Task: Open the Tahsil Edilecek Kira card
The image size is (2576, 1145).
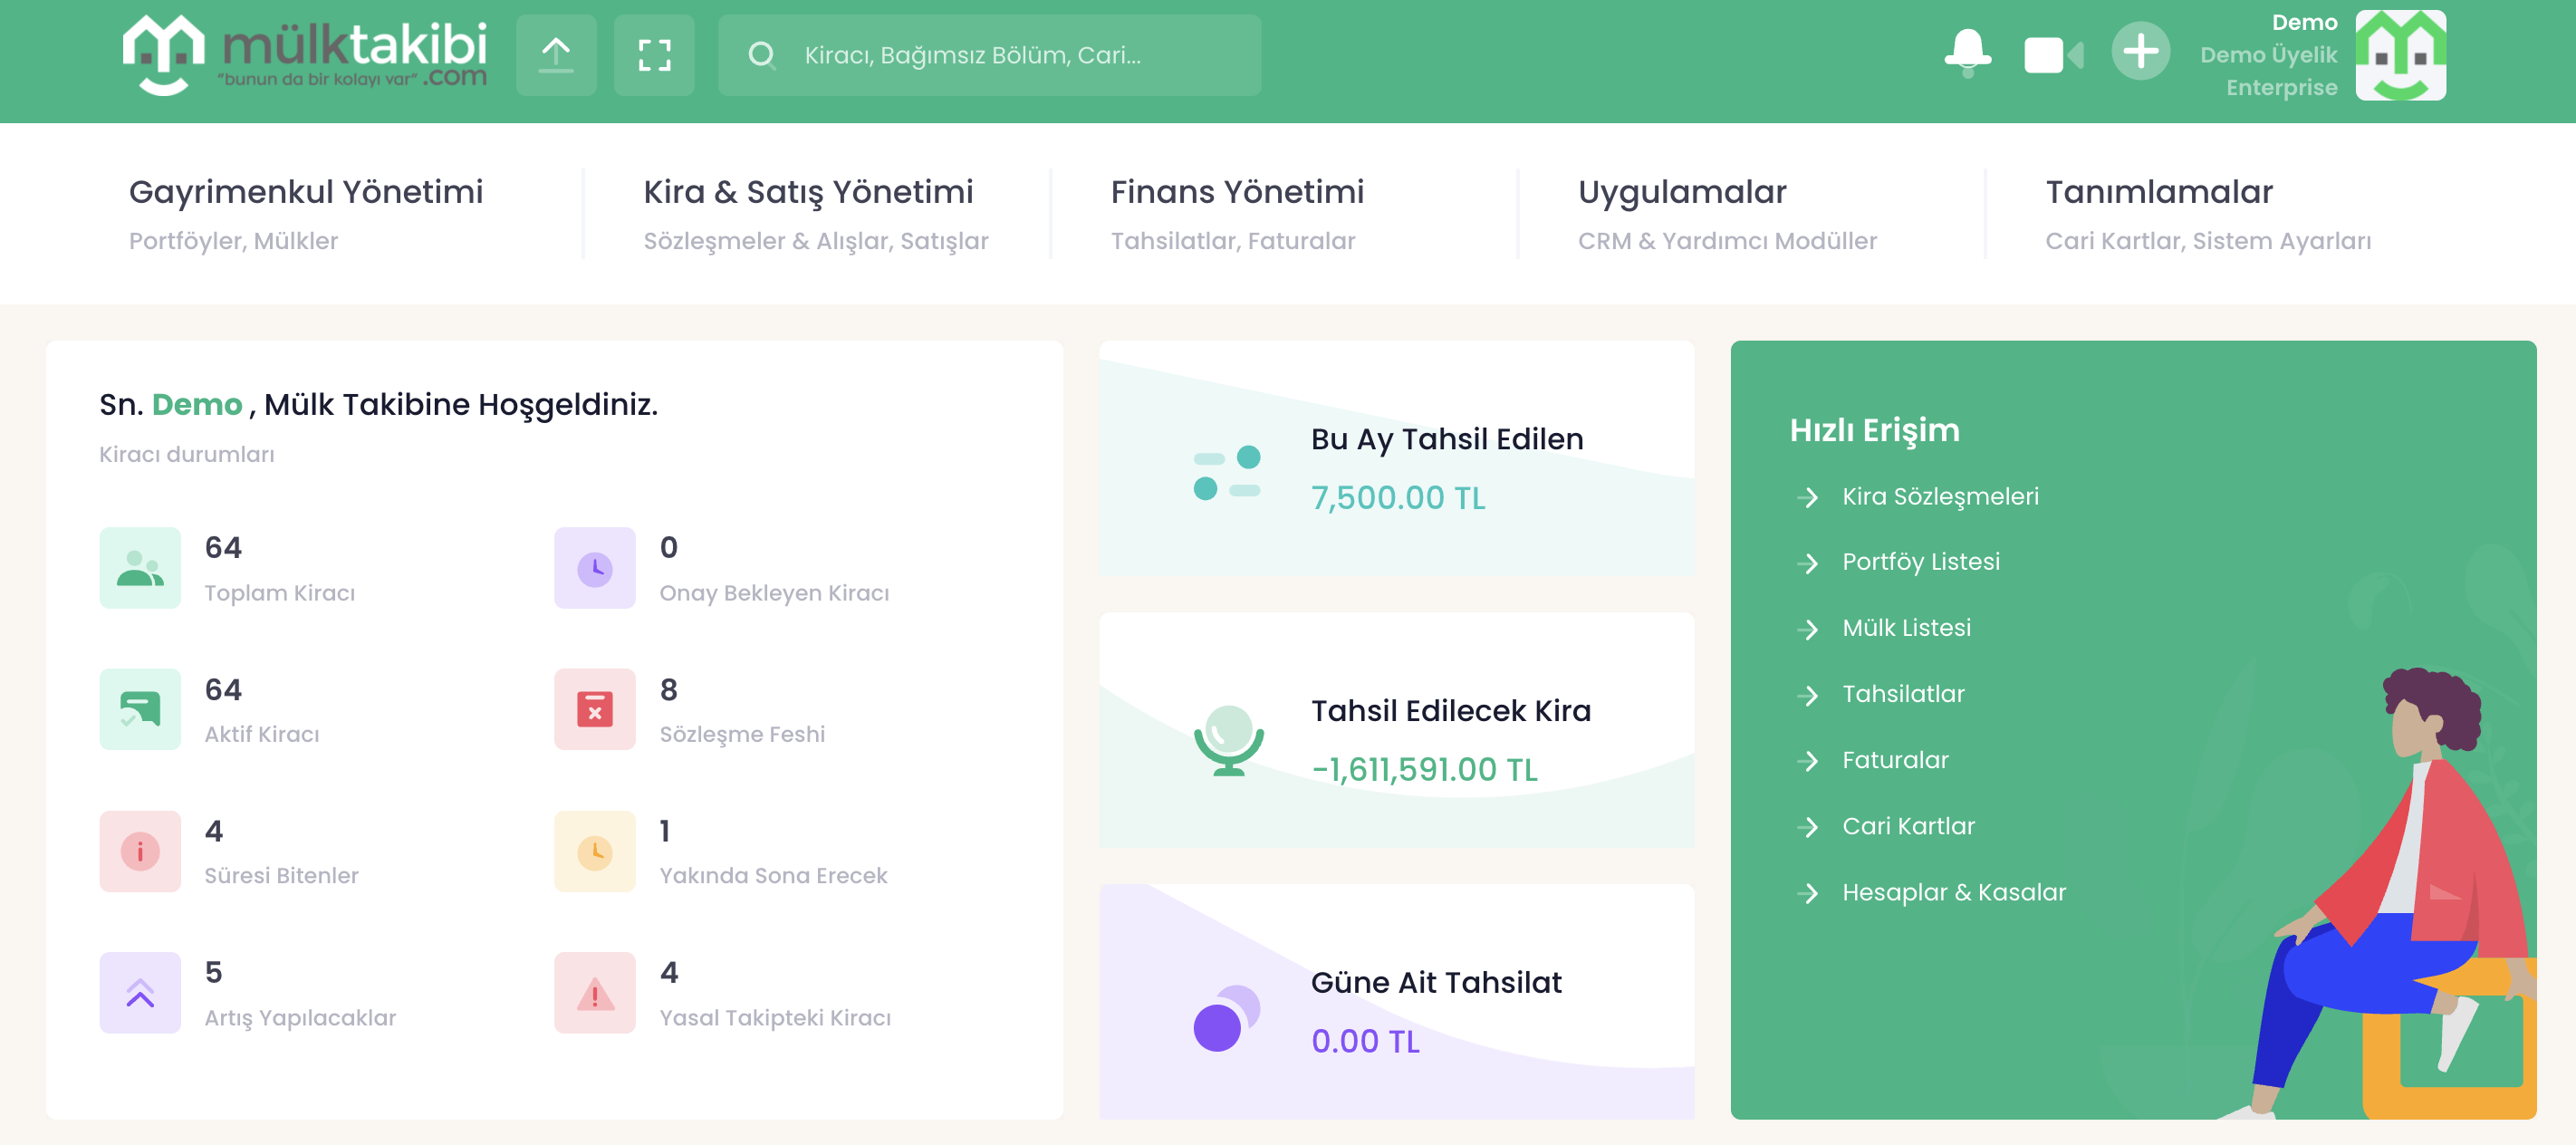Action: pyautogui.click(x=1396, y=731)
